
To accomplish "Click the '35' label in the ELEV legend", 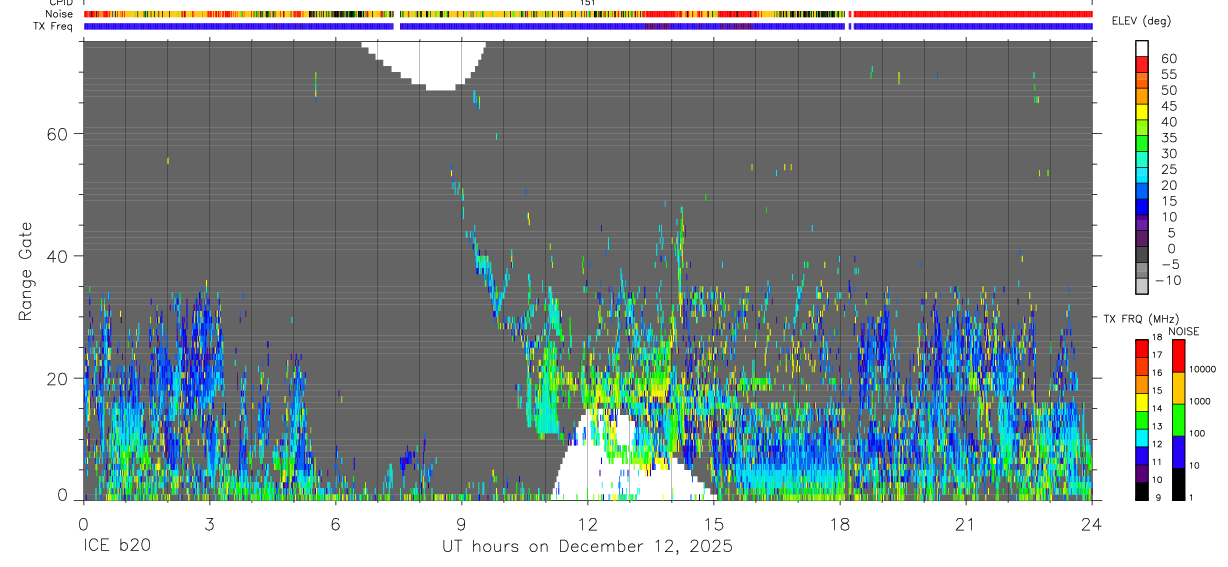I will pyautogui.click(x=1168, y=138).
